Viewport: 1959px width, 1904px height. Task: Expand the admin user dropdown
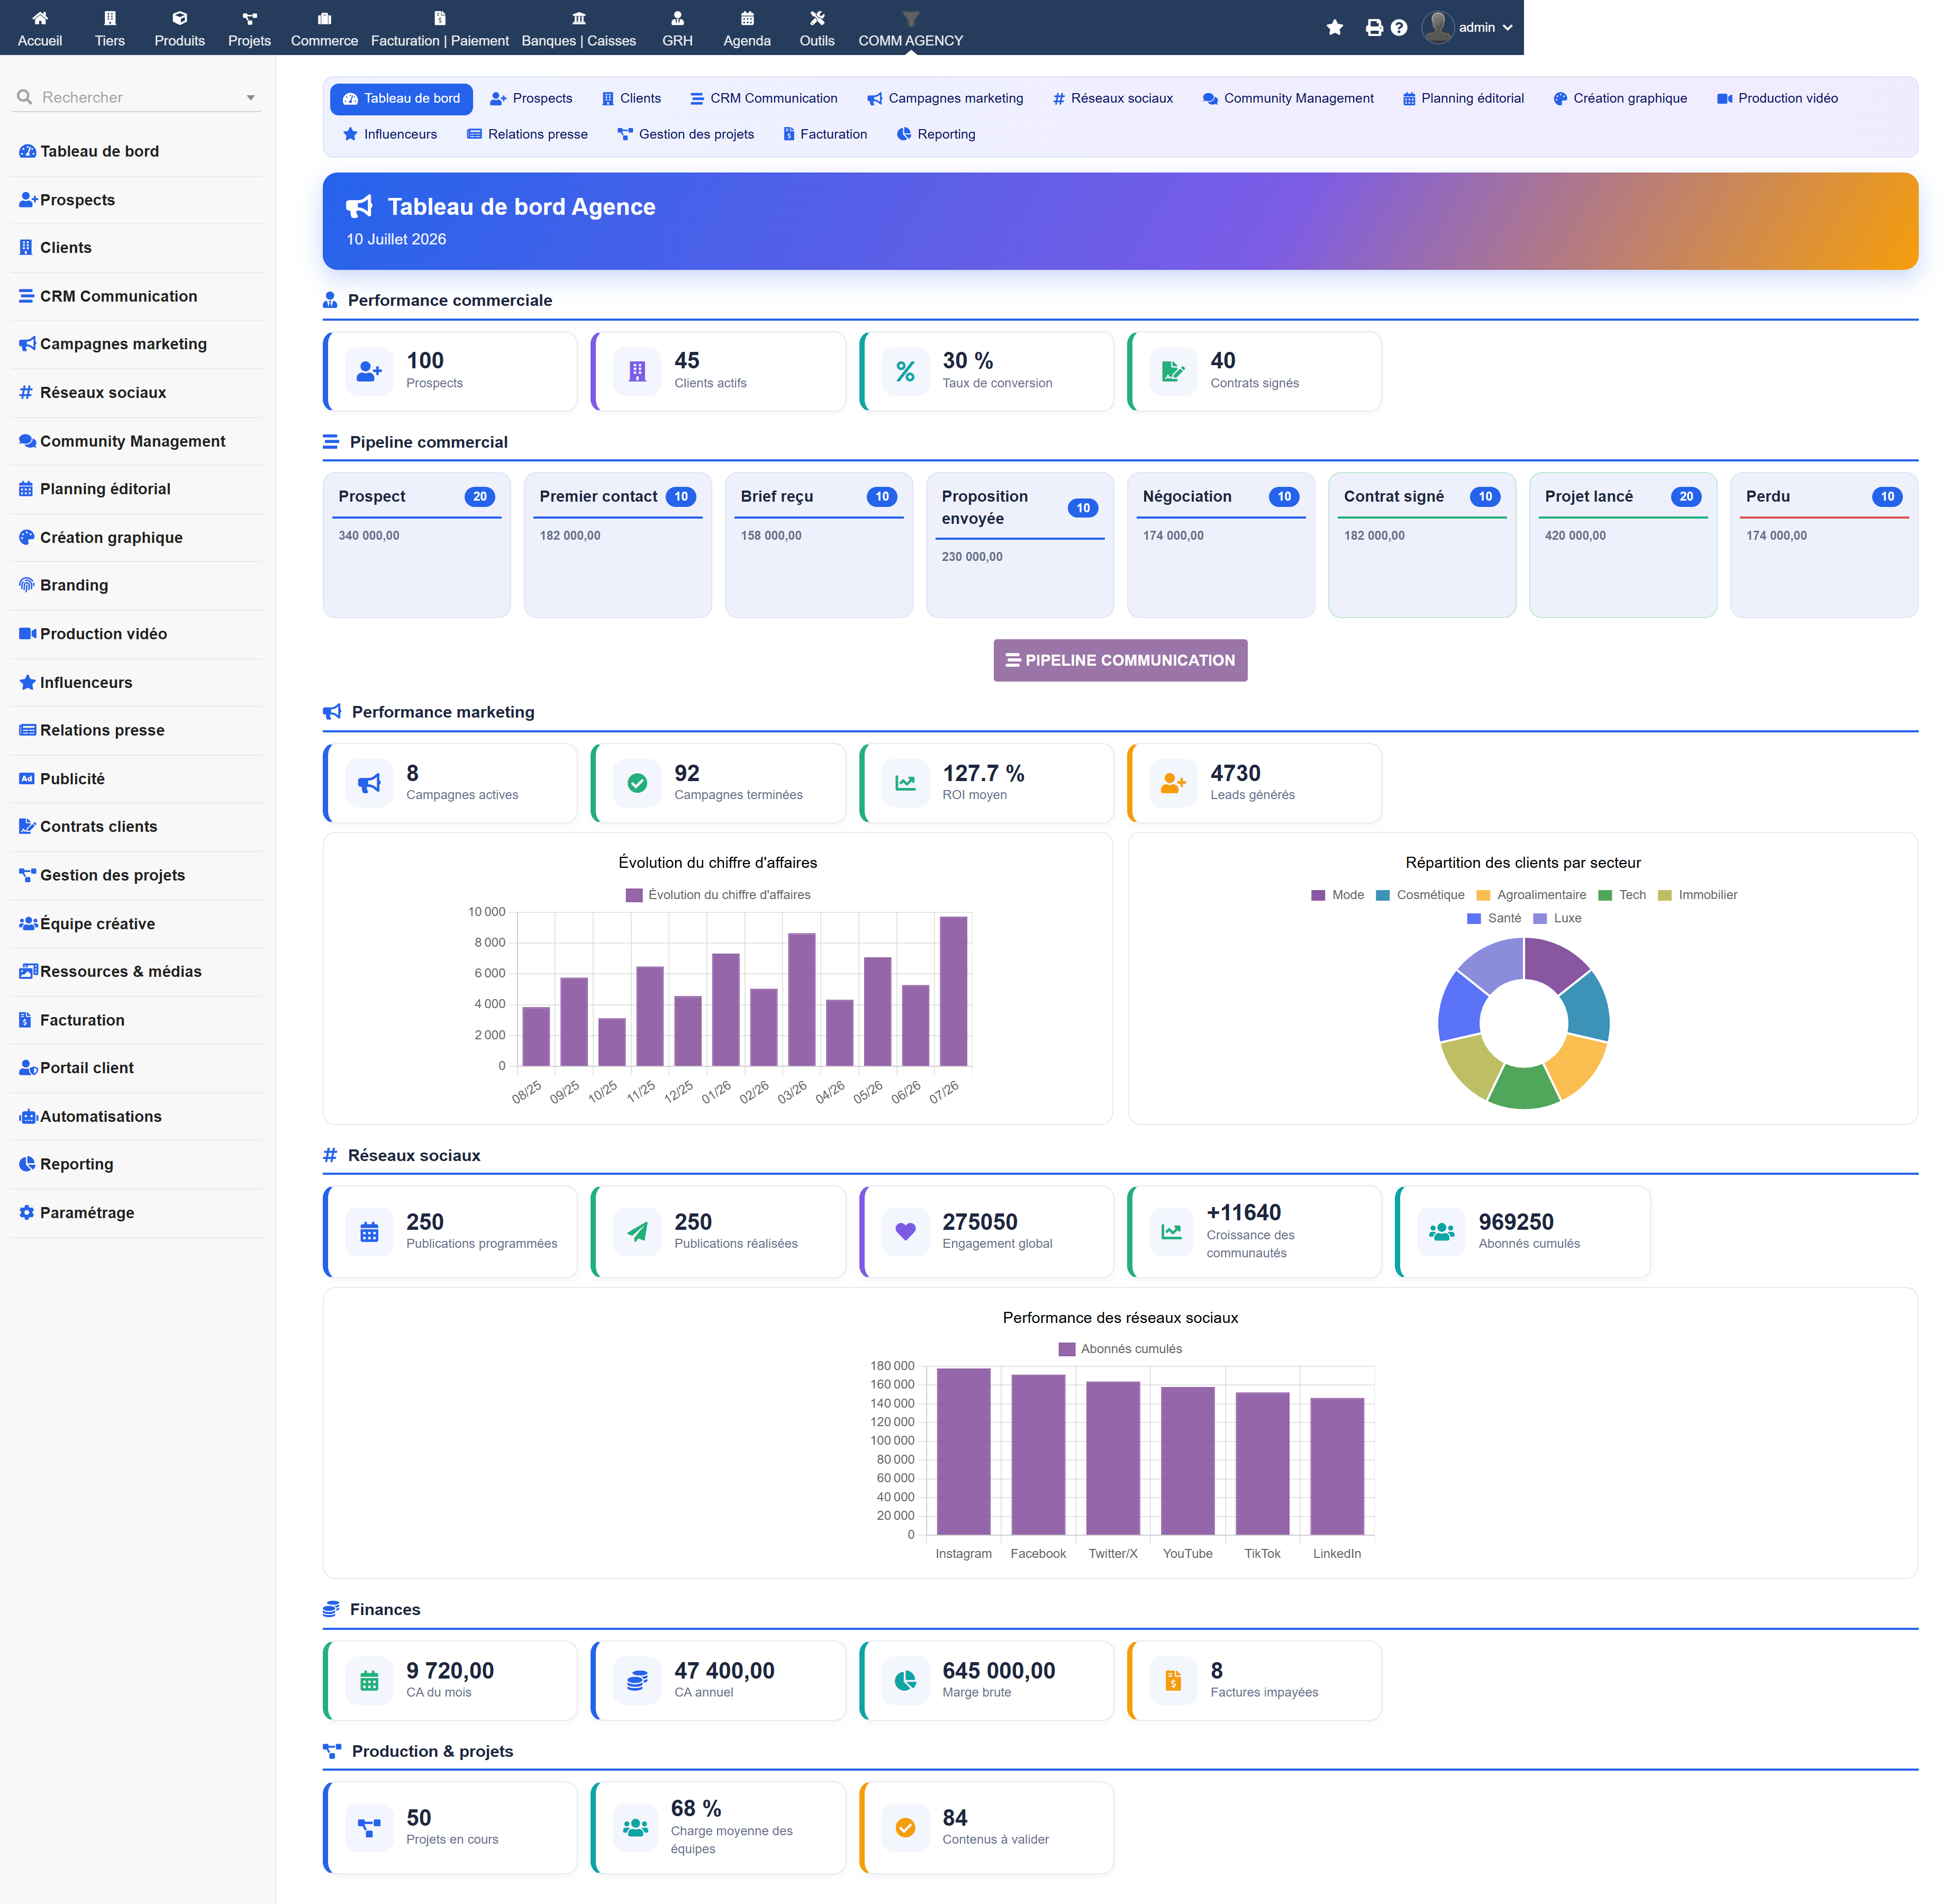click(x=1468, y=27)
